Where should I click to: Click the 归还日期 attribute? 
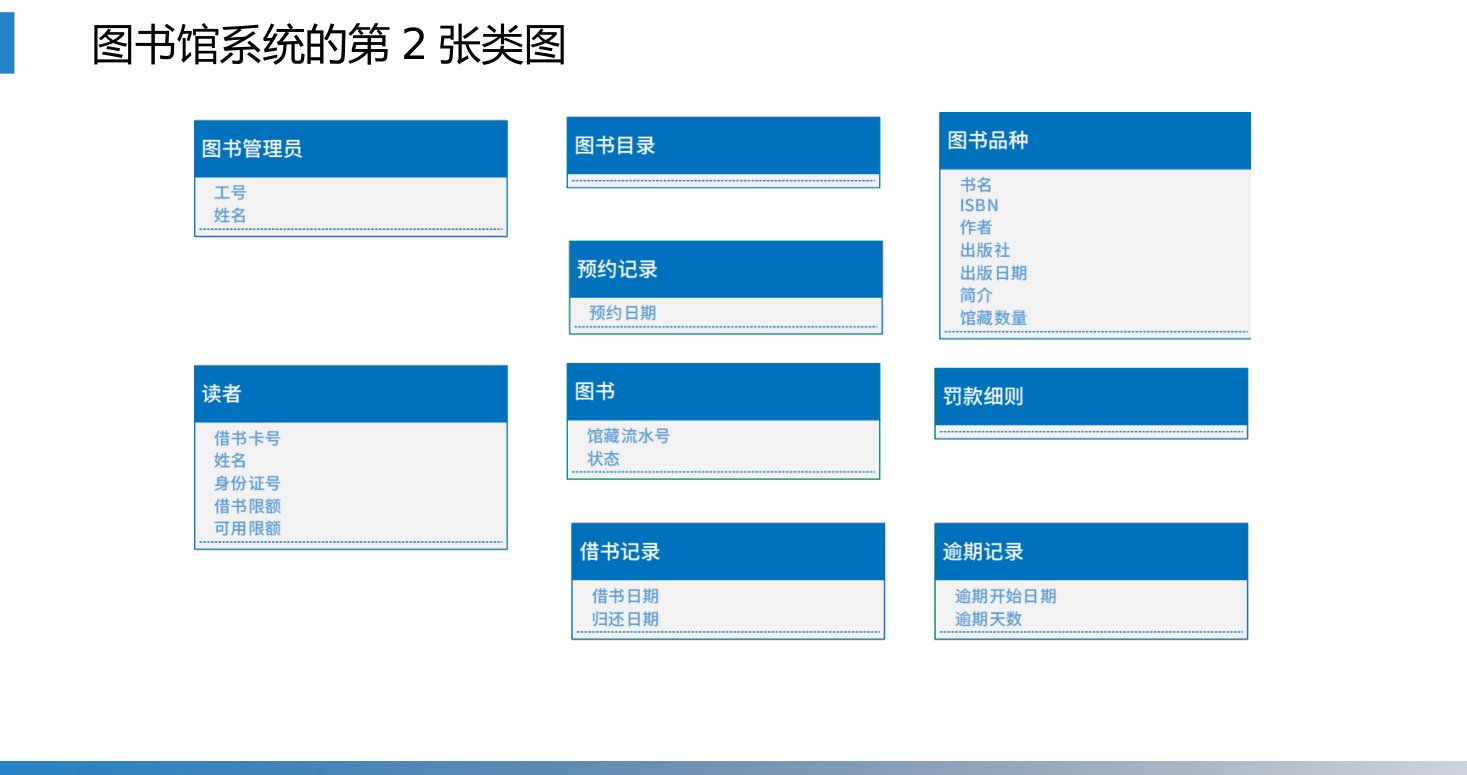(x=625, y=619)
